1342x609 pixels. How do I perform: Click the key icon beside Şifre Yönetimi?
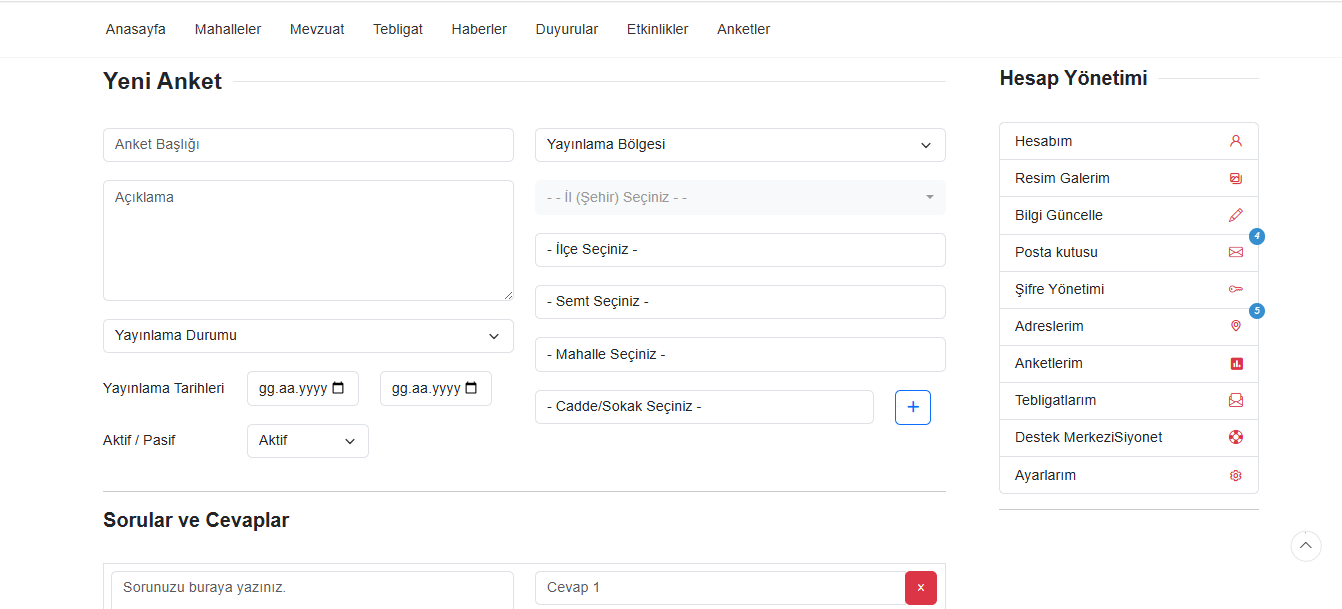(x=1235, y=289)
